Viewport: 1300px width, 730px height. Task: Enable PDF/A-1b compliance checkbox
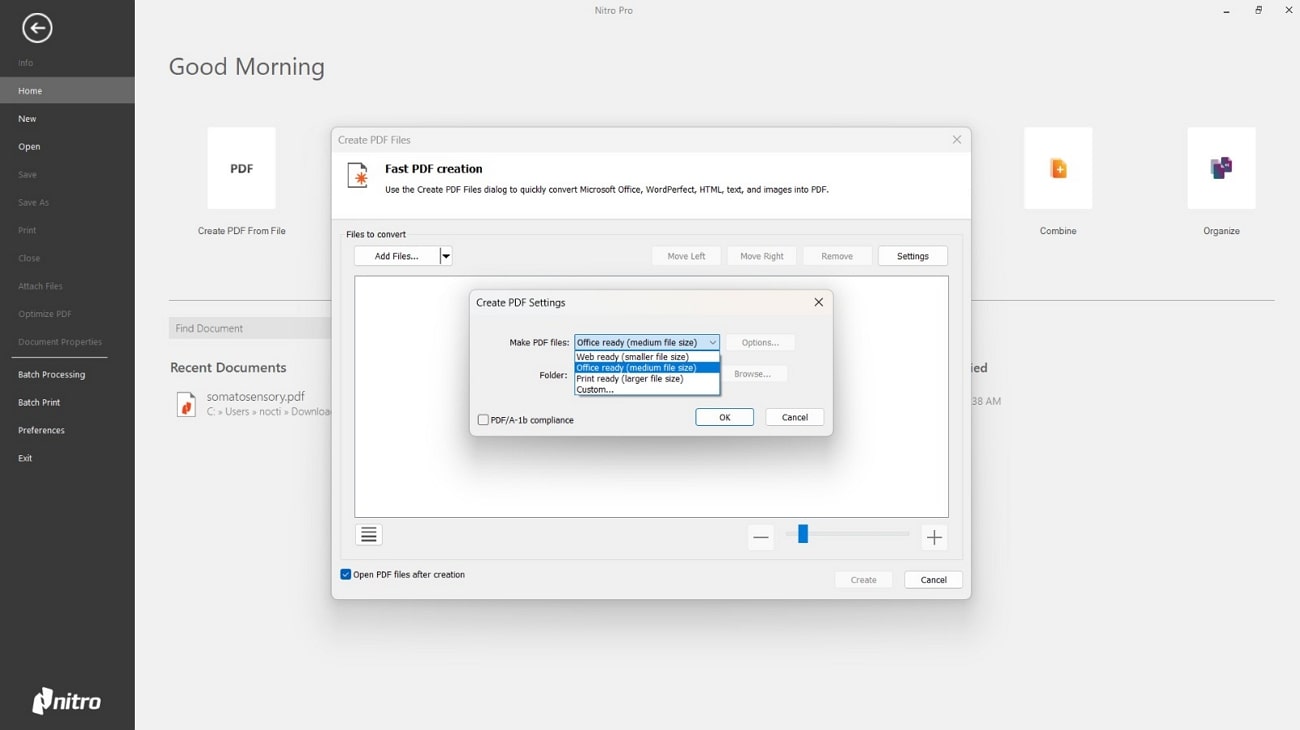pos(483,420)
